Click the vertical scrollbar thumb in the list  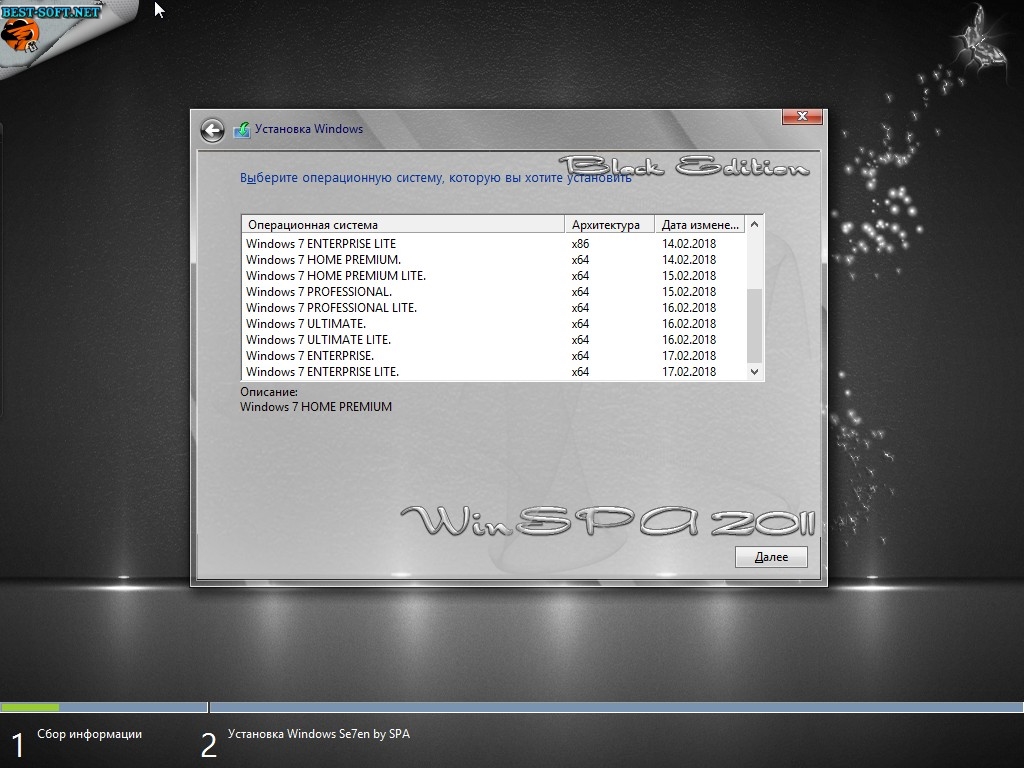click(754, 326)
